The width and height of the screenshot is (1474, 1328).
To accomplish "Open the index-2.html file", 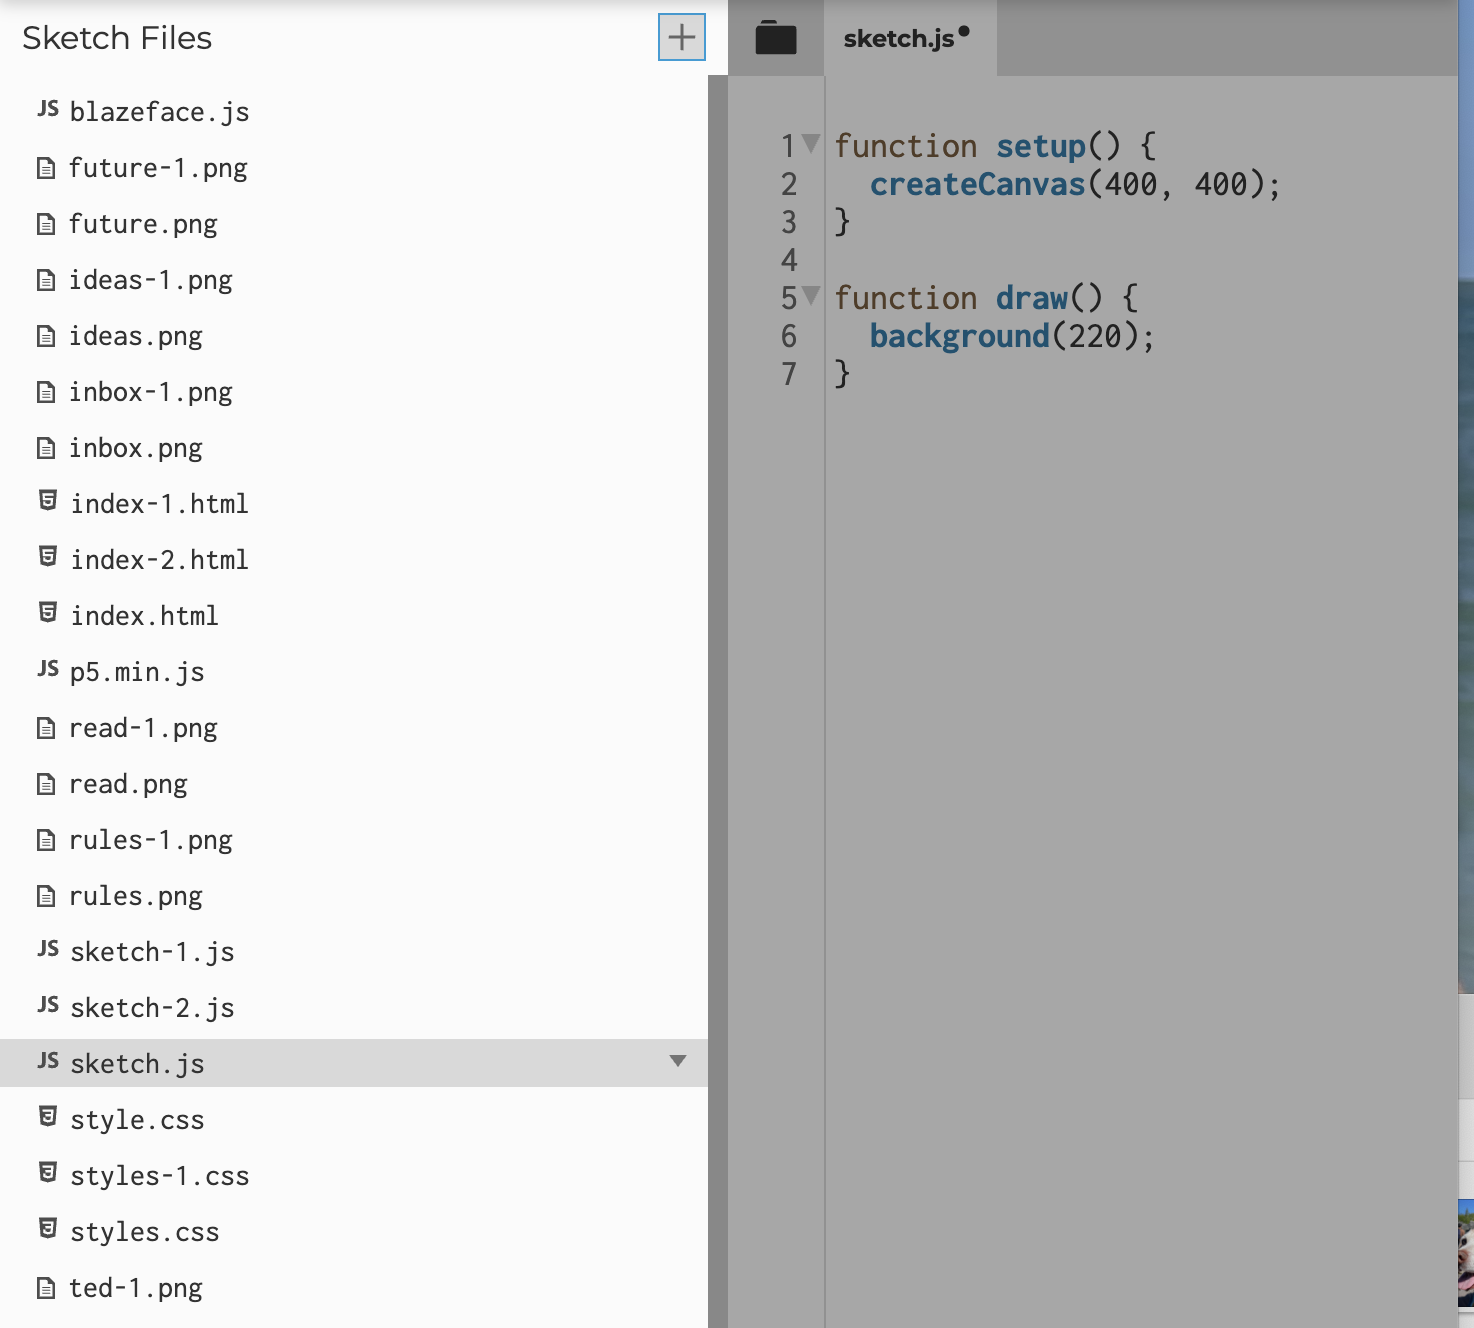I will pyautogui.click(x=159, y=559).
